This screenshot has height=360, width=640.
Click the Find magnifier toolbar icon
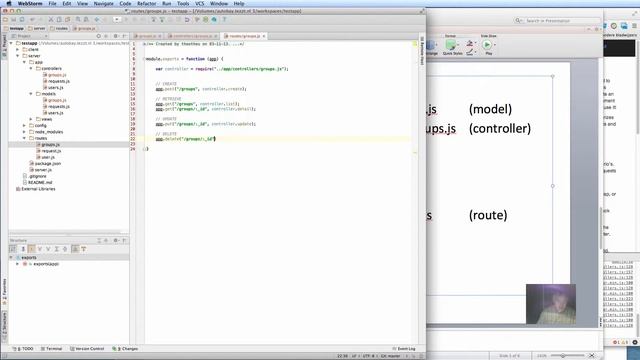tap(78, 20)
